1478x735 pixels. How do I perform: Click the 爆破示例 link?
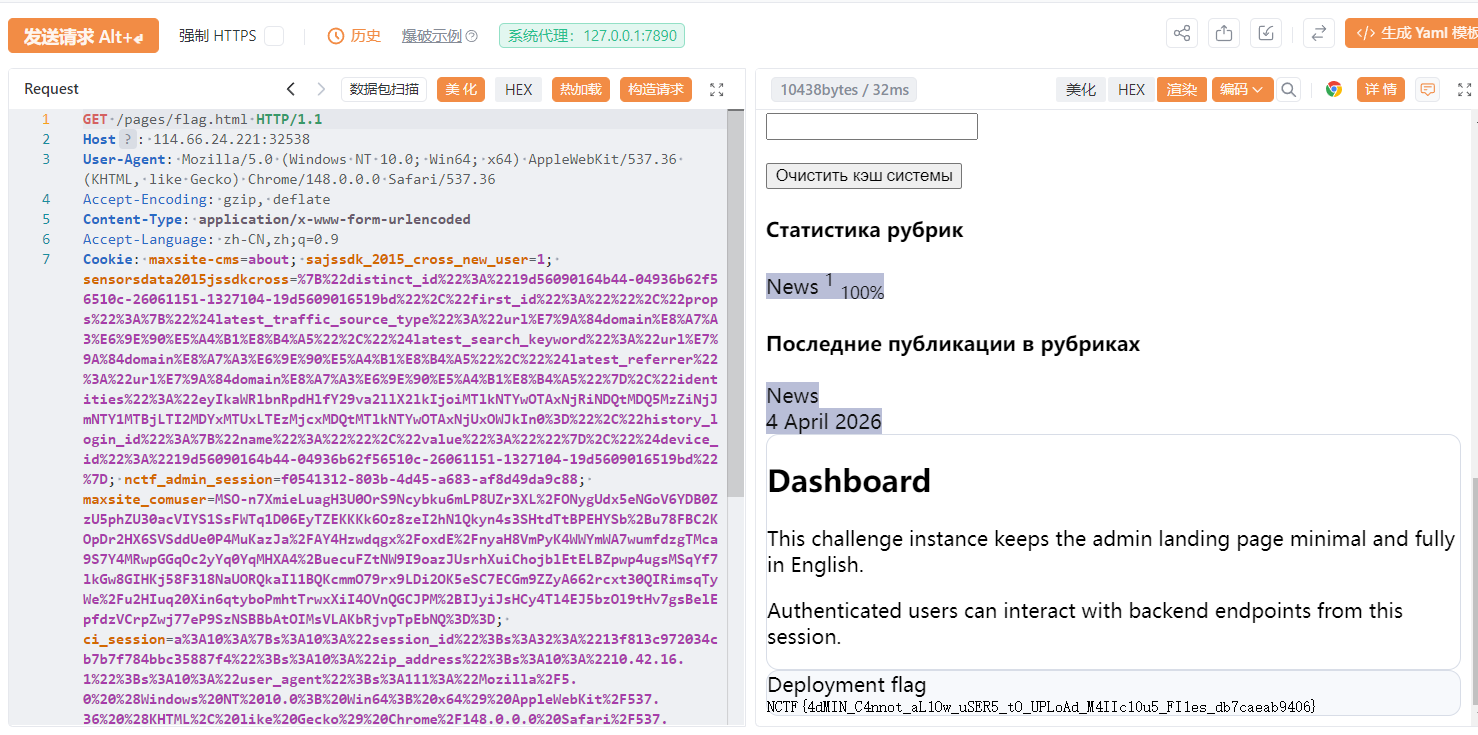point(432,36)
